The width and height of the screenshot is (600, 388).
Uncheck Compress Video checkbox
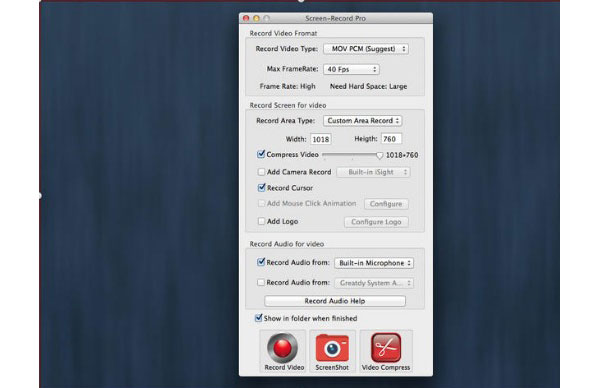(261, 154)
